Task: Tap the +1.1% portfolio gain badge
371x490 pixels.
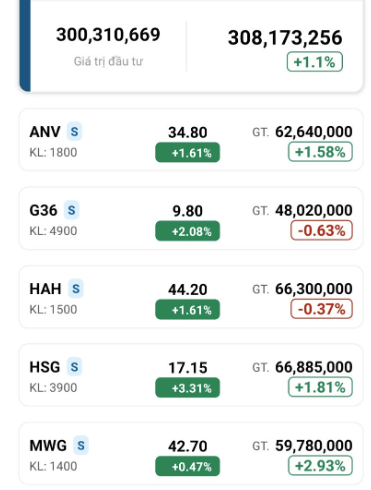Action: pos(315,62)
